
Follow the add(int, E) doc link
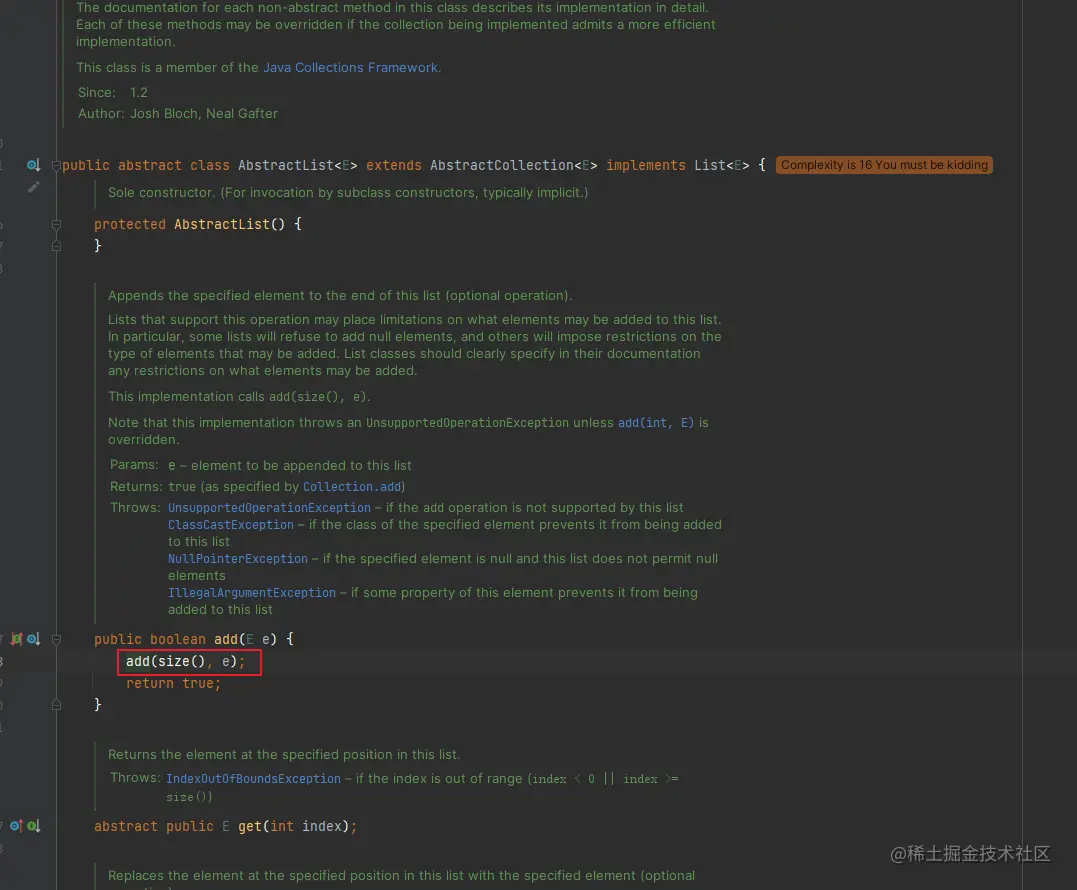click(656, 422)
